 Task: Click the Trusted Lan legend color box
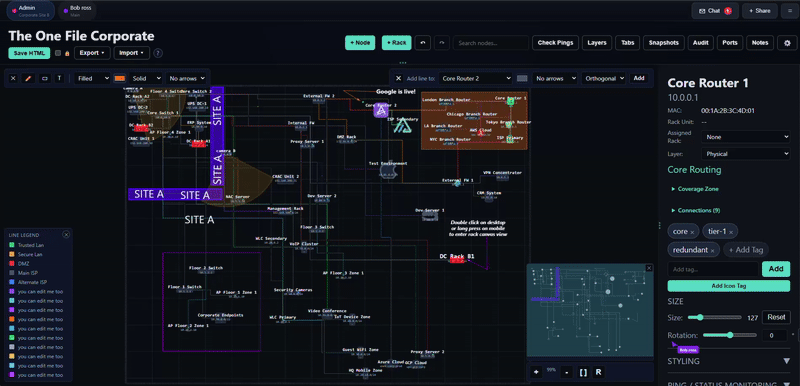[x=11, y=245]
